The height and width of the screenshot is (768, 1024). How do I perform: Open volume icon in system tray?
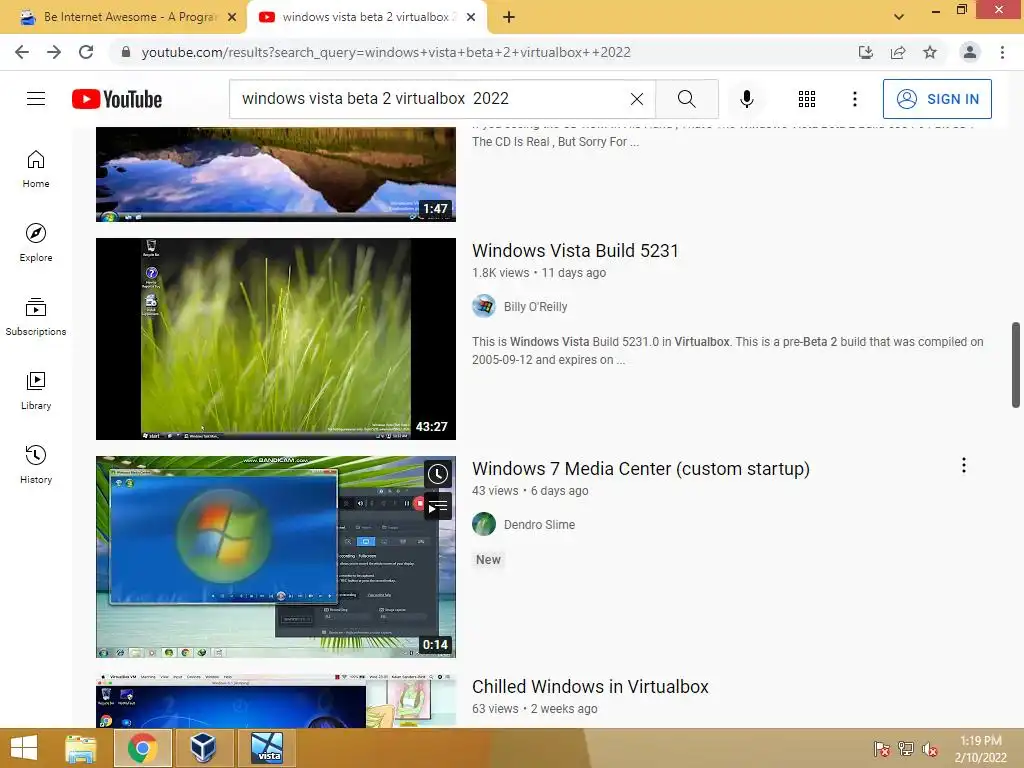[929, 748]
